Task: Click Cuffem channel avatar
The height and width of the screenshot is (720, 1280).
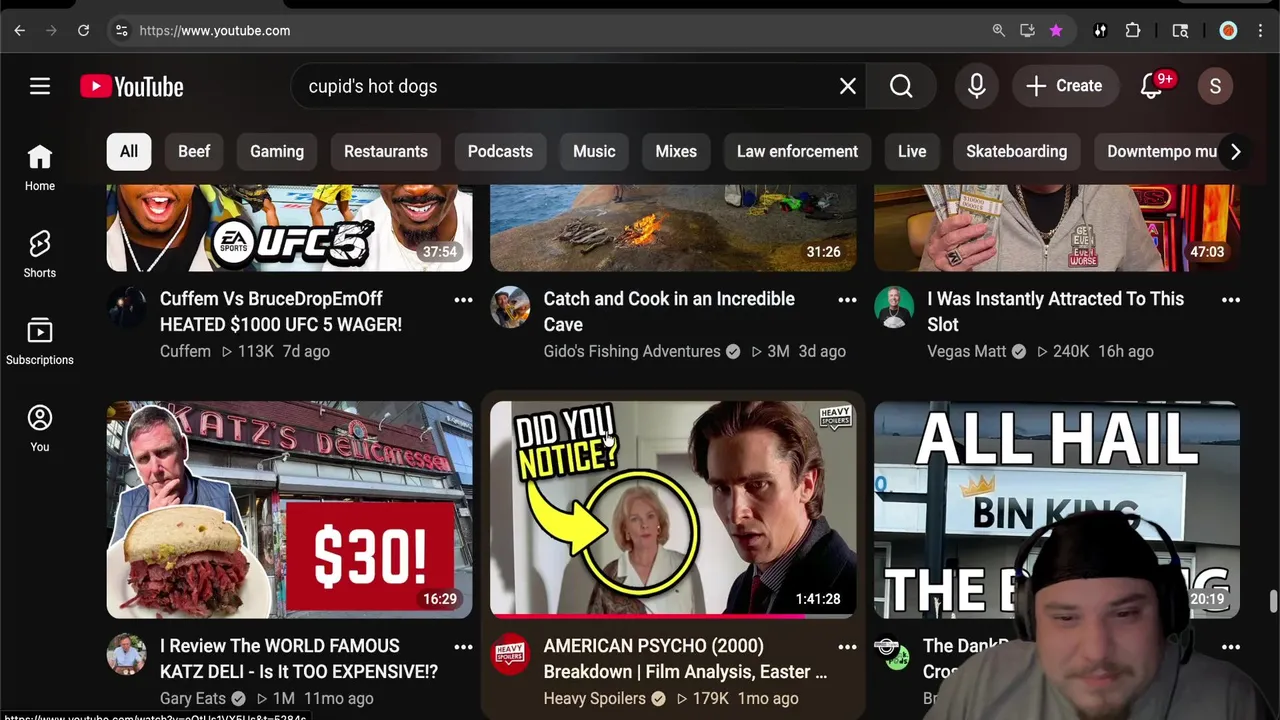Action: (x=127, y=307)
